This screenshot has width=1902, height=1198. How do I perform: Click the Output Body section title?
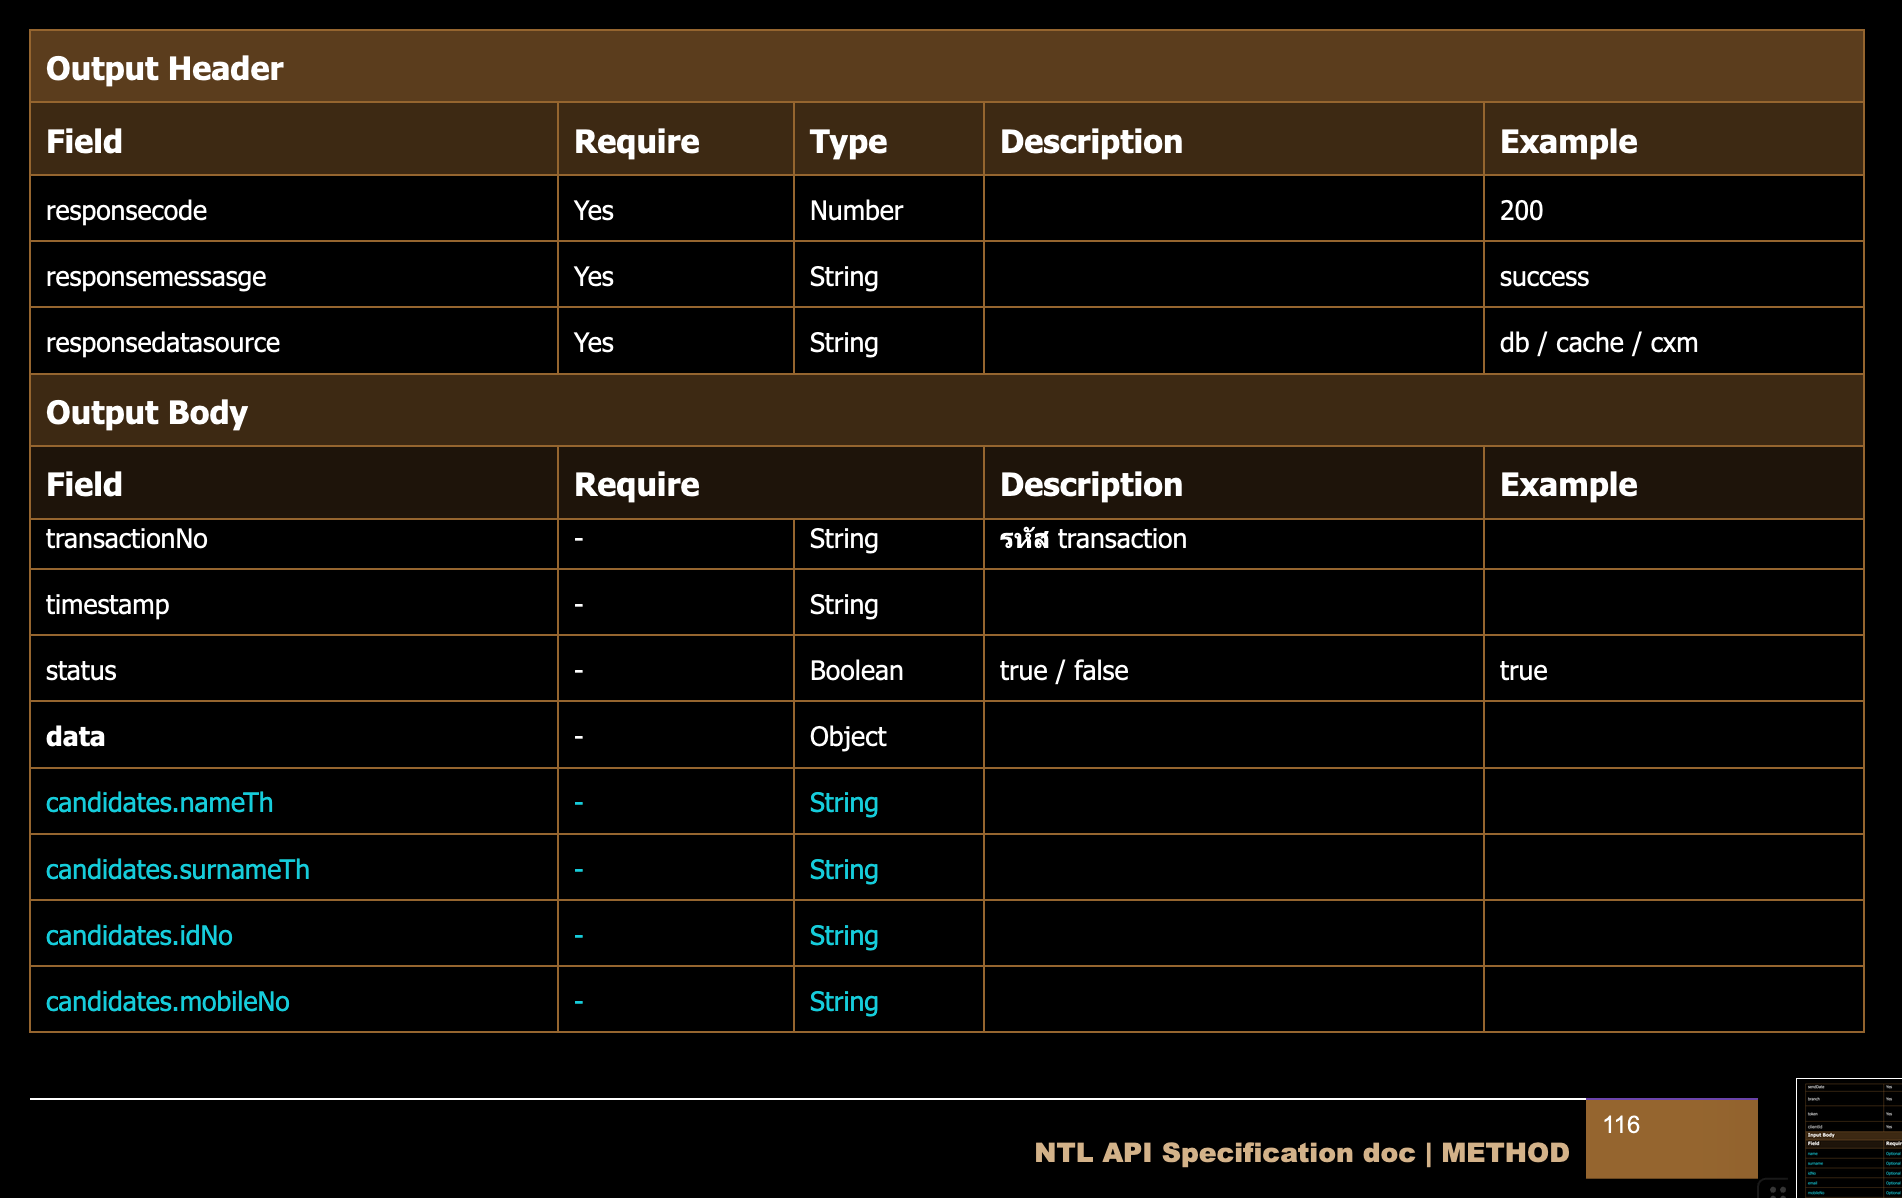click(147, 412)
